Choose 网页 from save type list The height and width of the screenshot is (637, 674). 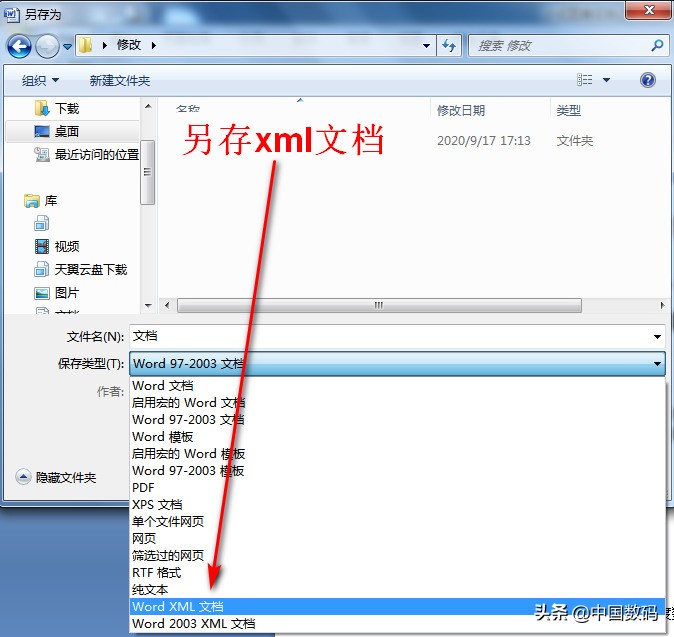pyautogui.click(x=397, y=539)
